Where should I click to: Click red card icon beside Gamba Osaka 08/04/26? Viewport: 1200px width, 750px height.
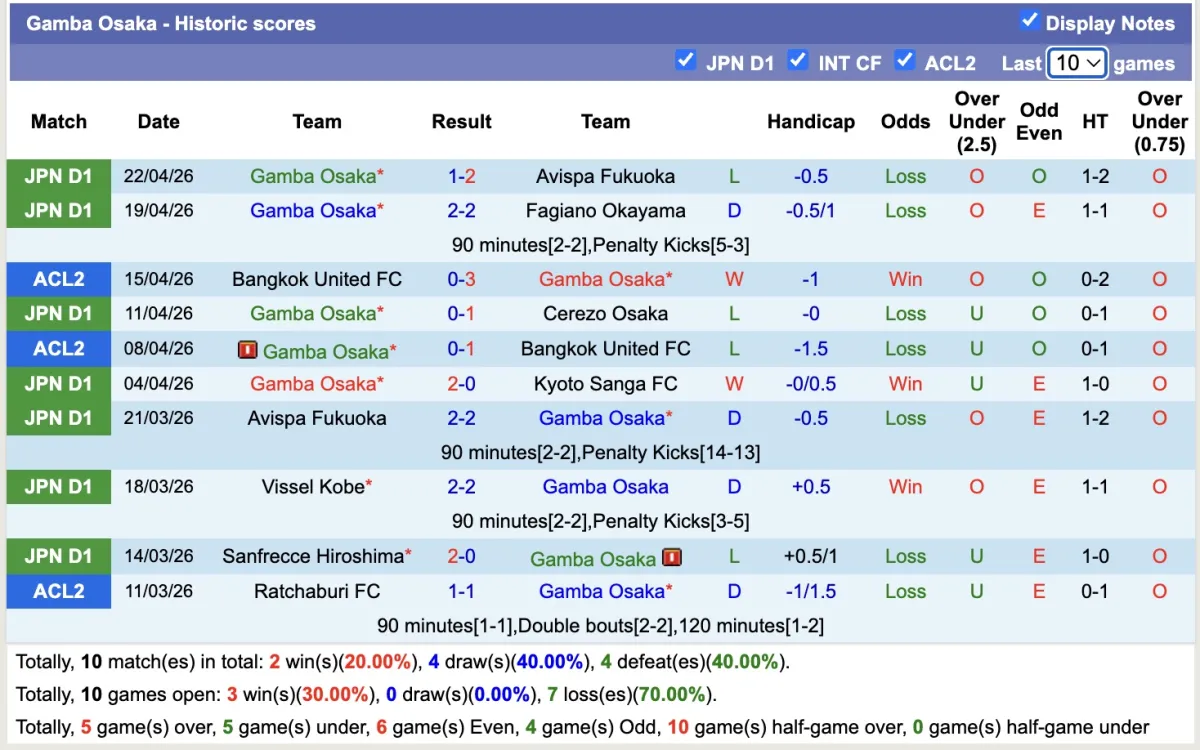coord(247,350)
